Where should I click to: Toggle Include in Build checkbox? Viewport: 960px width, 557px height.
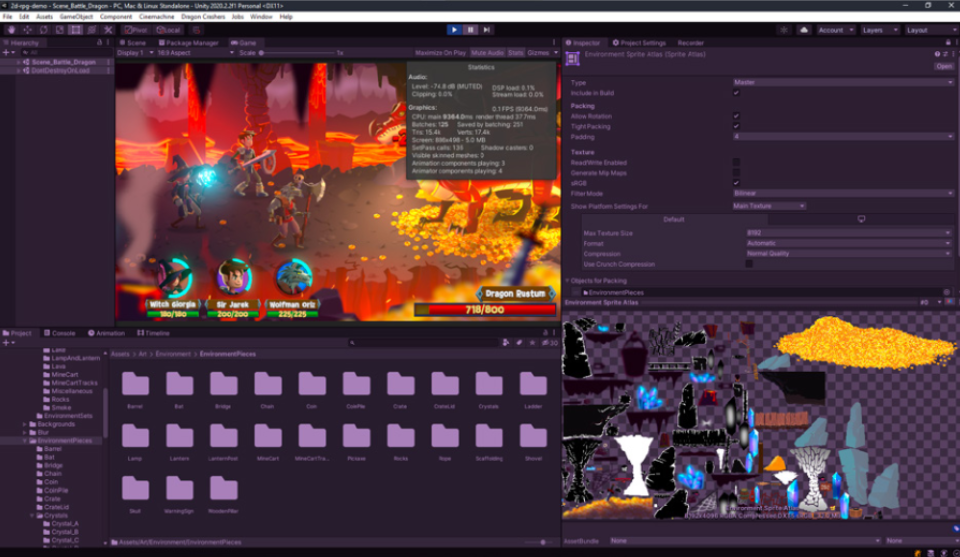pos(737,93)
